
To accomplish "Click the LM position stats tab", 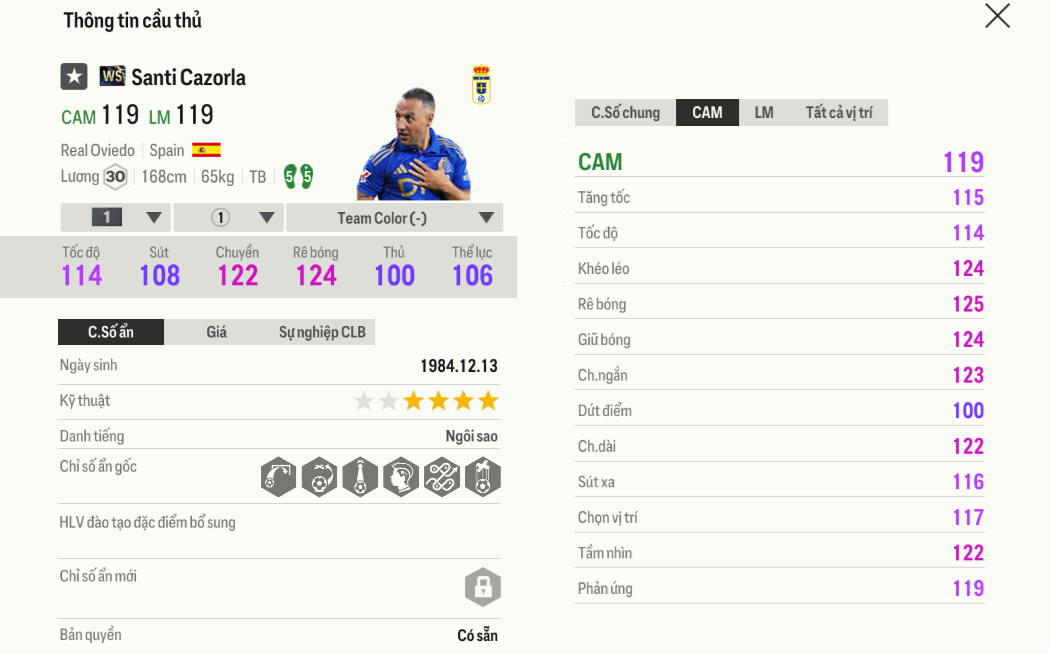I will [763, 112].
